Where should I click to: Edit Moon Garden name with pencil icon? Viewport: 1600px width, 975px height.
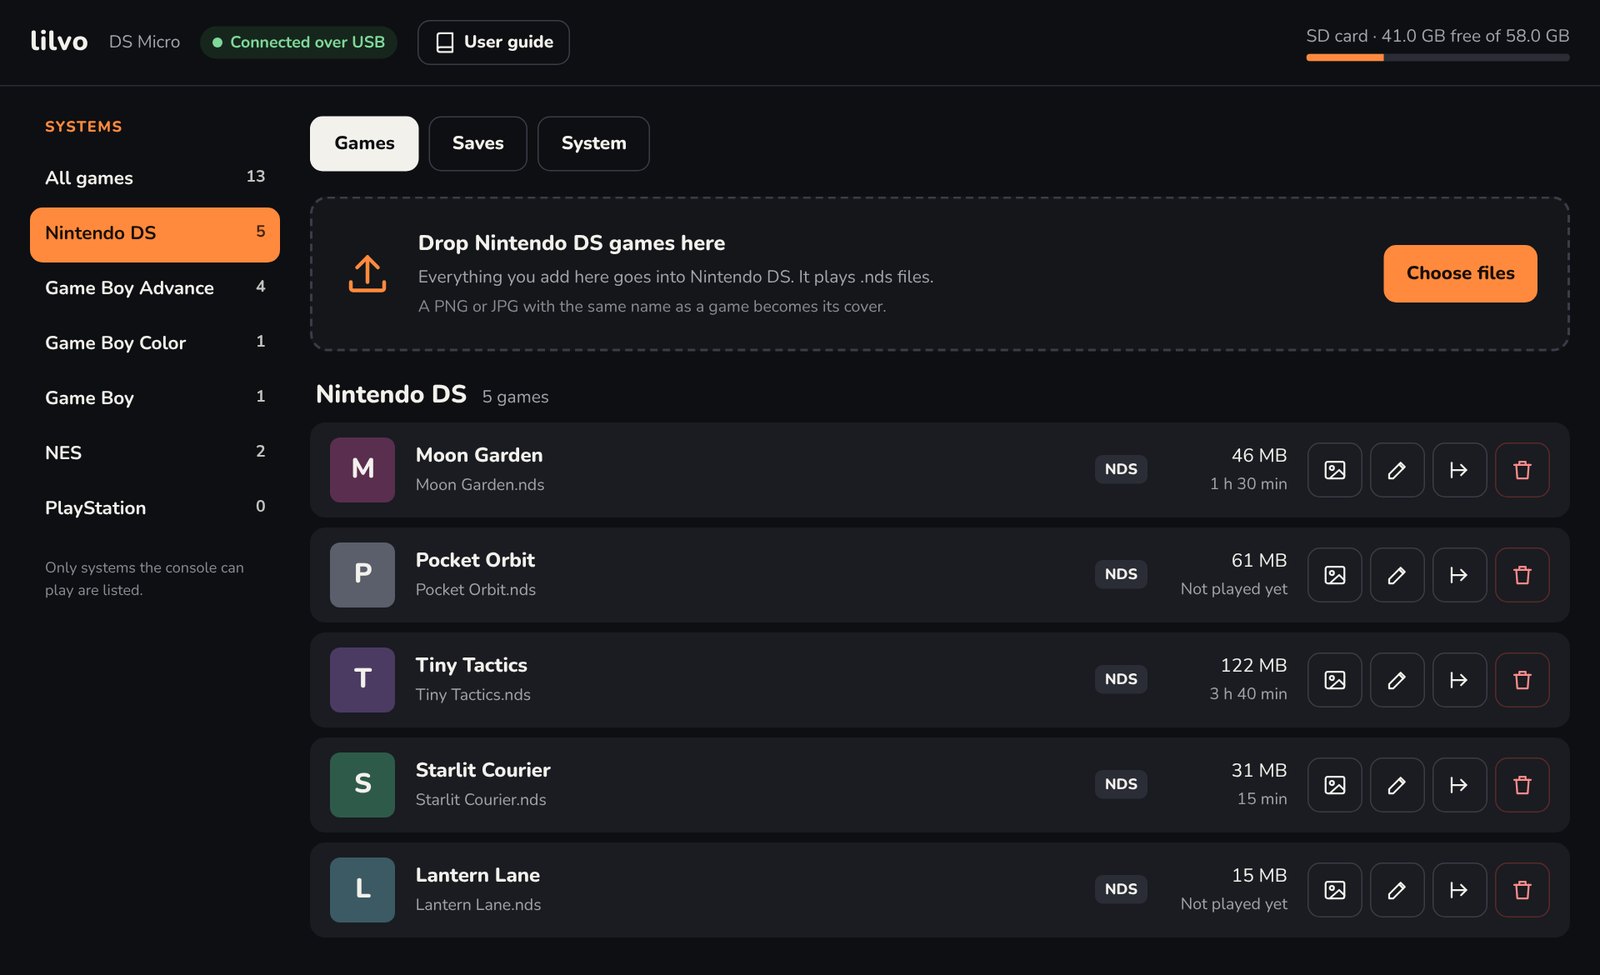click(x=1397, y=470)
